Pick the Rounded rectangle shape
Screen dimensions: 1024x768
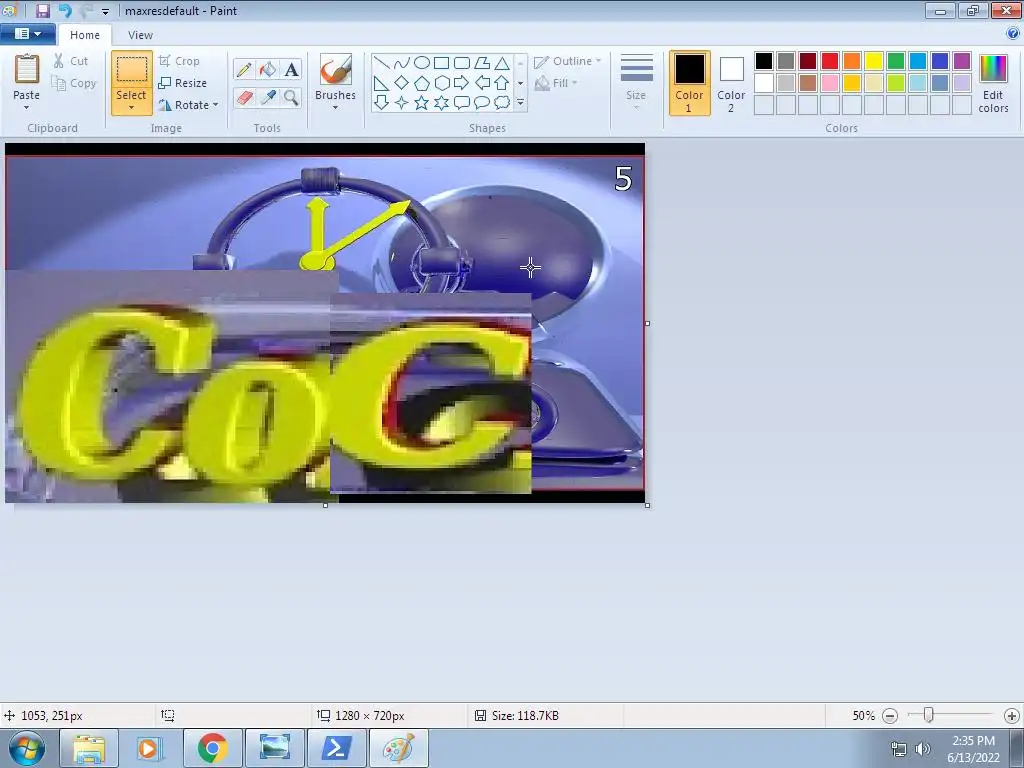pyautogui.click(x=462, y=63)
